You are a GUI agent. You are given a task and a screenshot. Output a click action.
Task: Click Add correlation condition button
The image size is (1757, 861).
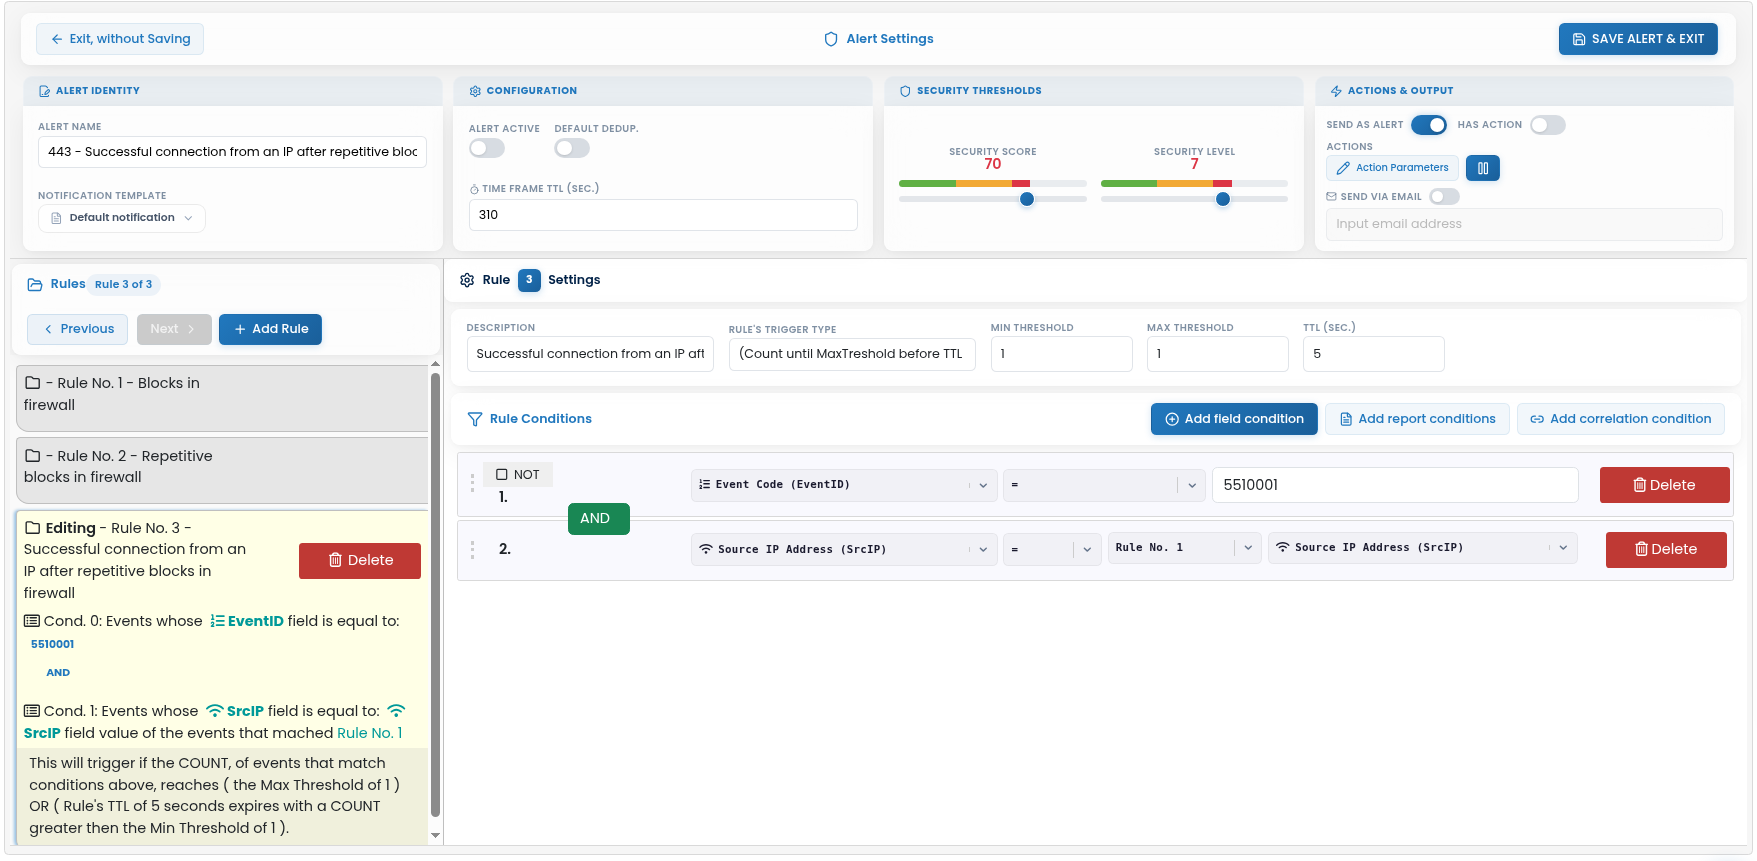pyautogui.click(x=1621, y=419)
